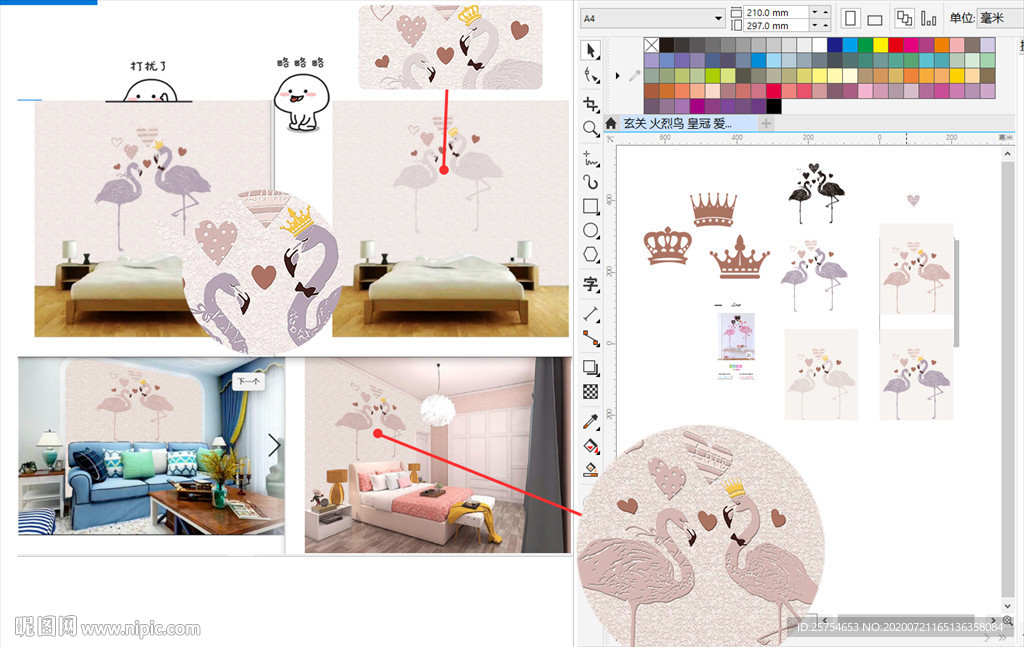Screen dimensions: 1024x647
Task: Select the Color Eyedropper tool in toolbox
Action: point(591,421)
